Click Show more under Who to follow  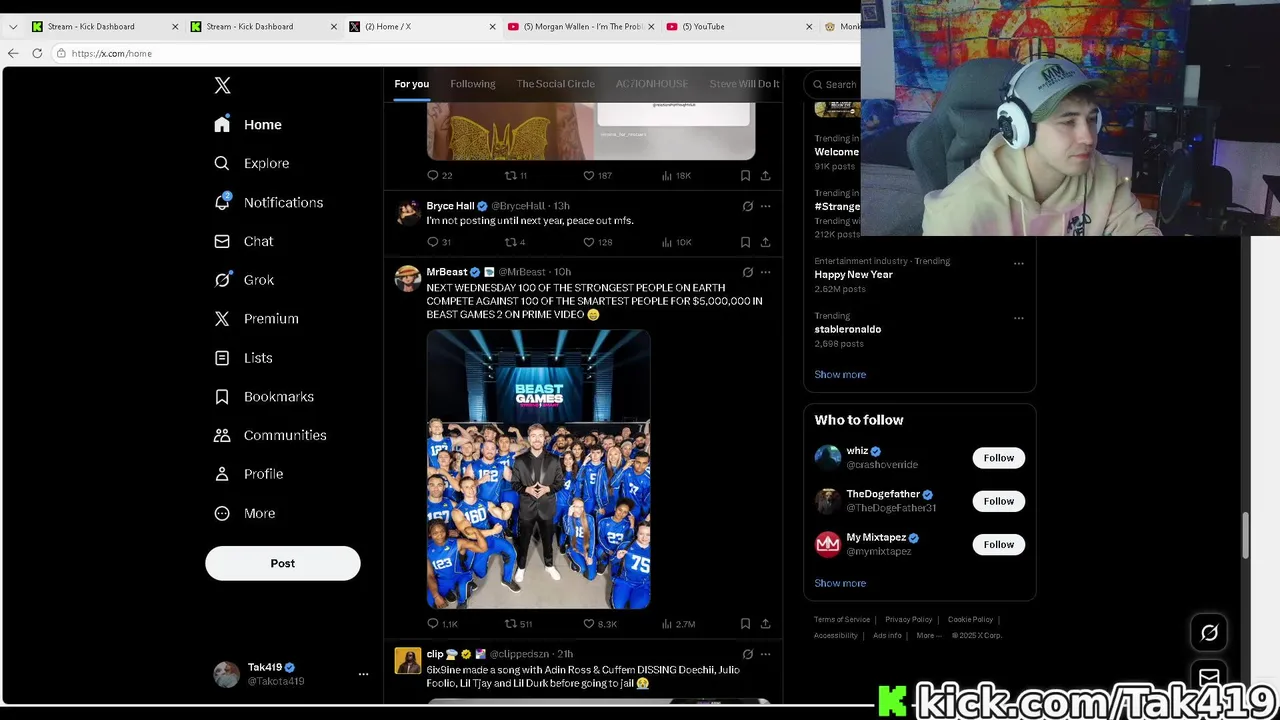pos(840,583)
